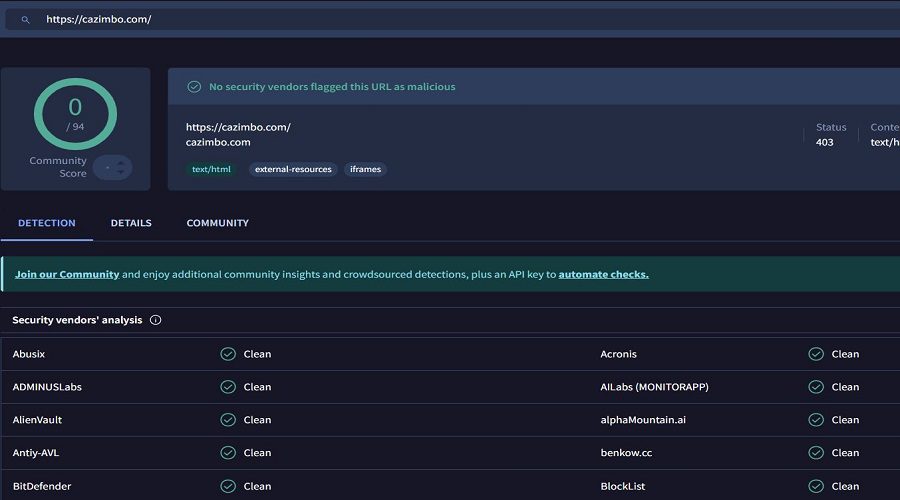This screenshot has height=500, width=900.
Task: Open the DETAILS tab
Action: [x=131, y=223]
